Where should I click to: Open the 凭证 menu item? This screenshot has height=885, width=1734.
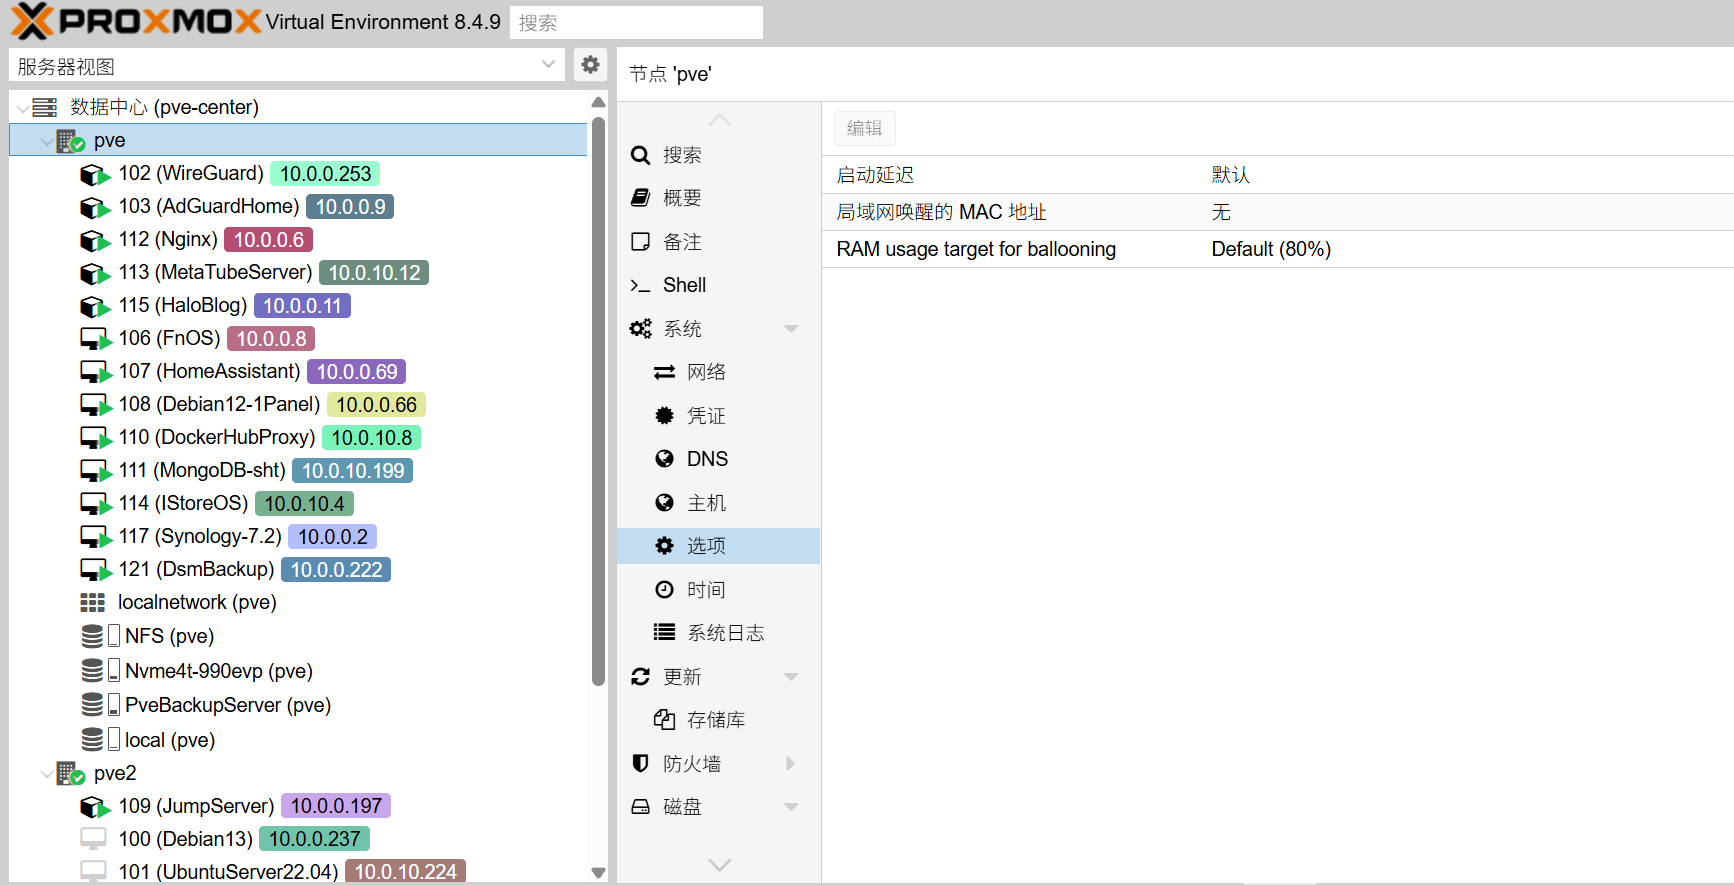tap(719, 416)
